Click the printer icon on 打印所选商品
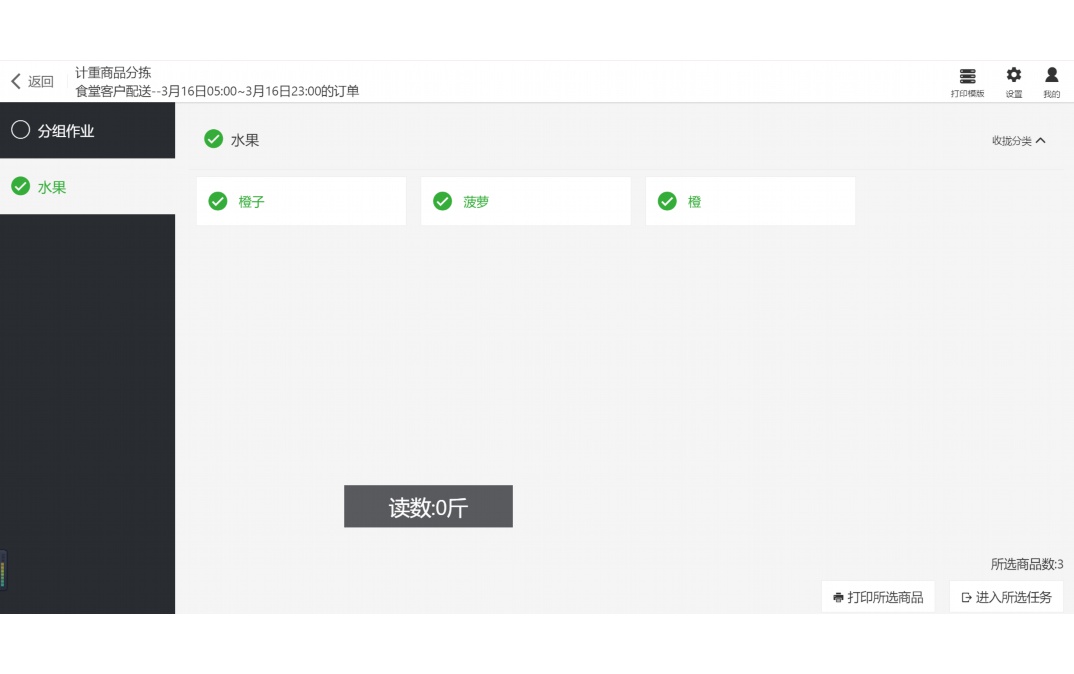The image size is (1074, 674). (836, 597)
